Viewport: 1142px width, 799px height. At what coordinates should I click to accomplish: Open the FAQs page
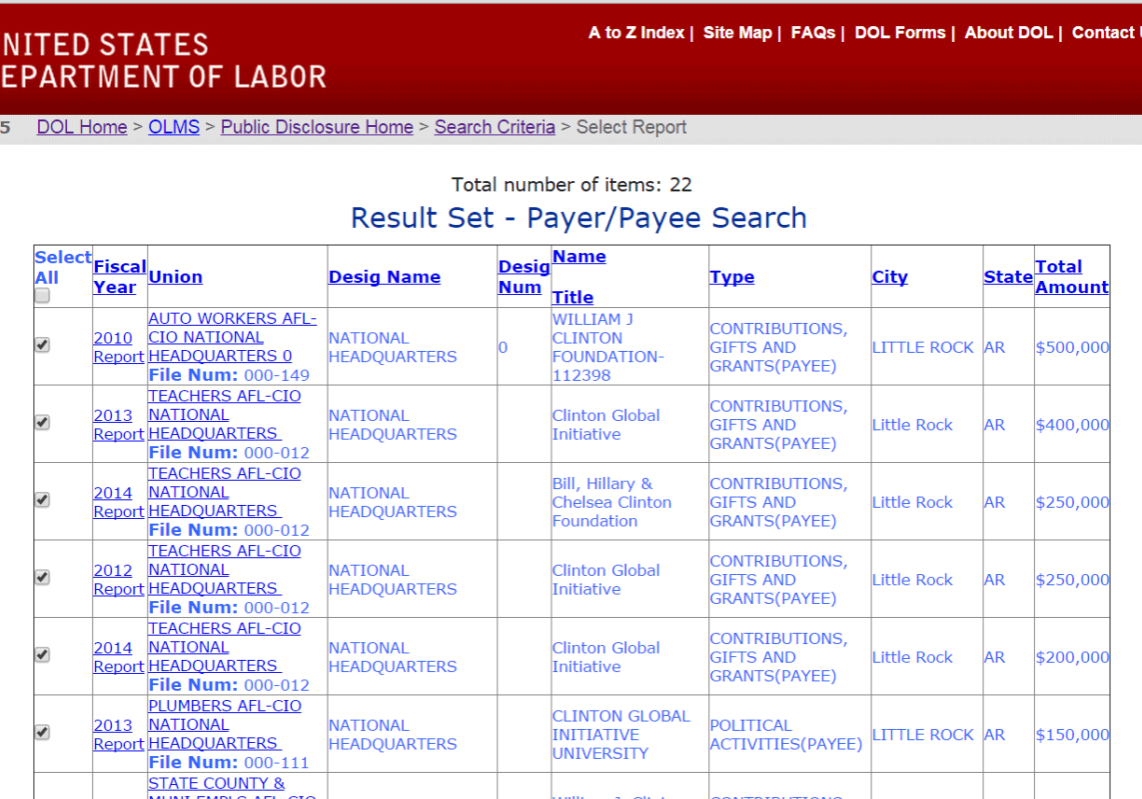[x=813, y=33]
